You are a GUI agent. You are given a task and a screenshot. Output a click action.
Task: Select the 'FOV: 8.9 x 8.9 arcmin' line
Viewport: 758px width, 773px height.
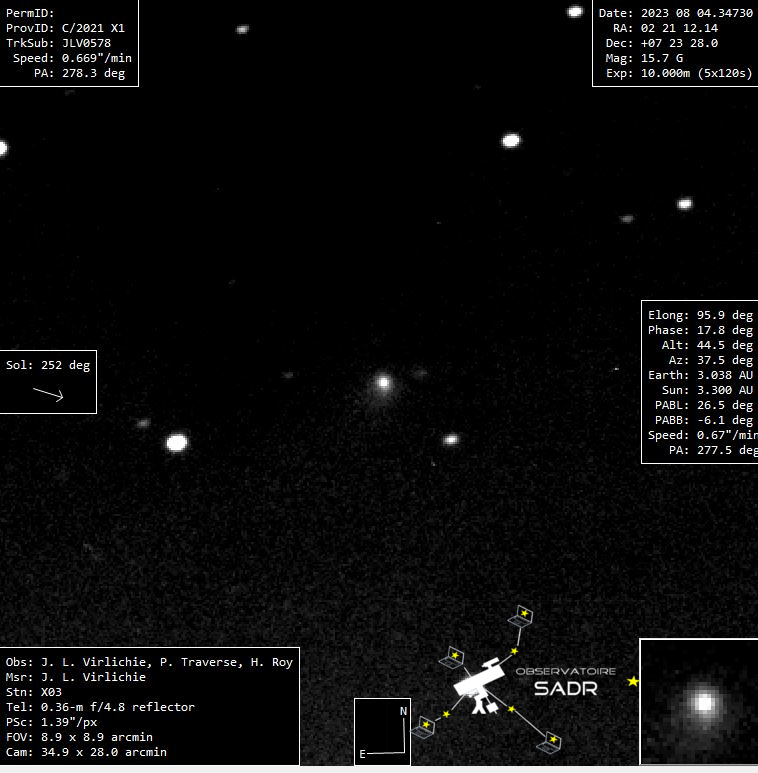click(79, 737)
